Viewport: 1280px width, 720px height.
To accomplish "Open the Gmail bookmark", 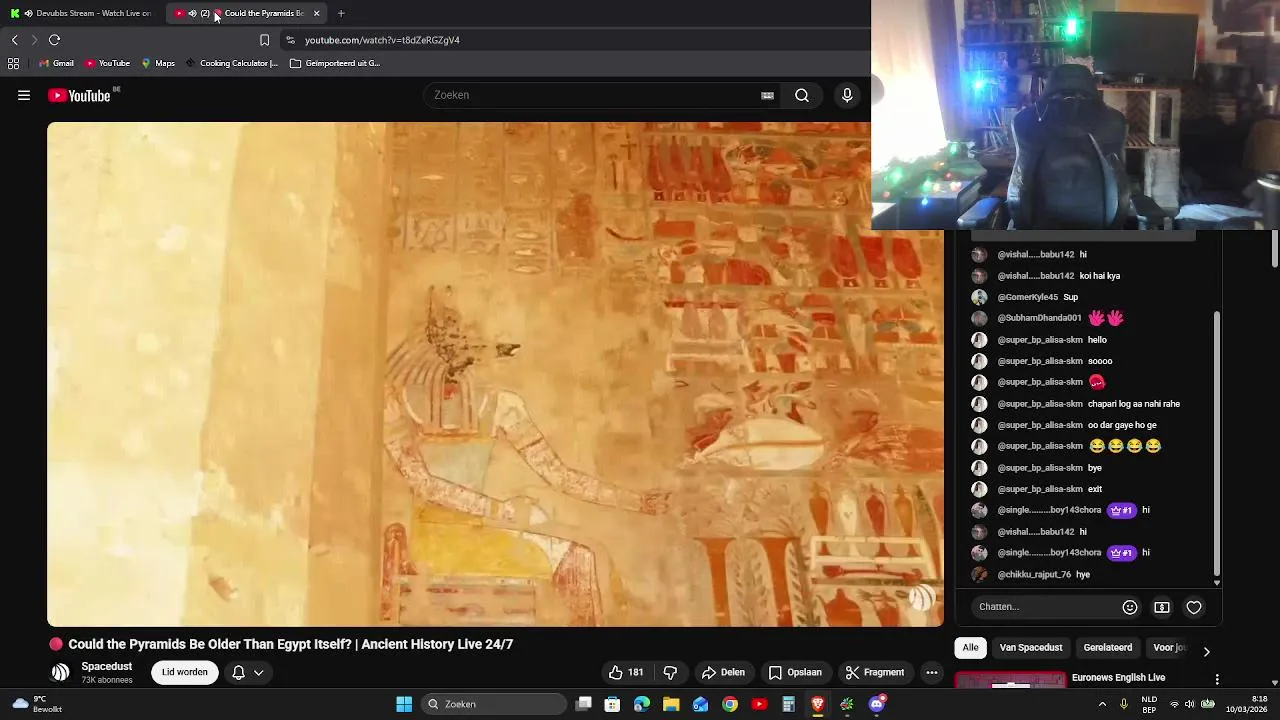I will coord(56,63).
